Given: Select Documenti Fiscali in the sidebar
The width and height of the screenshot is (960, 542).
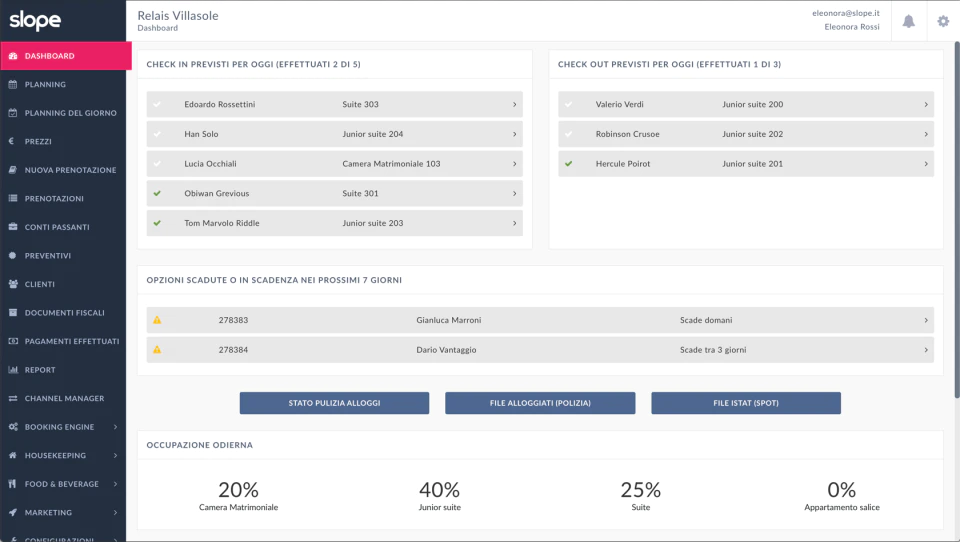Looking at the screenshot, I should click(63, 313).
